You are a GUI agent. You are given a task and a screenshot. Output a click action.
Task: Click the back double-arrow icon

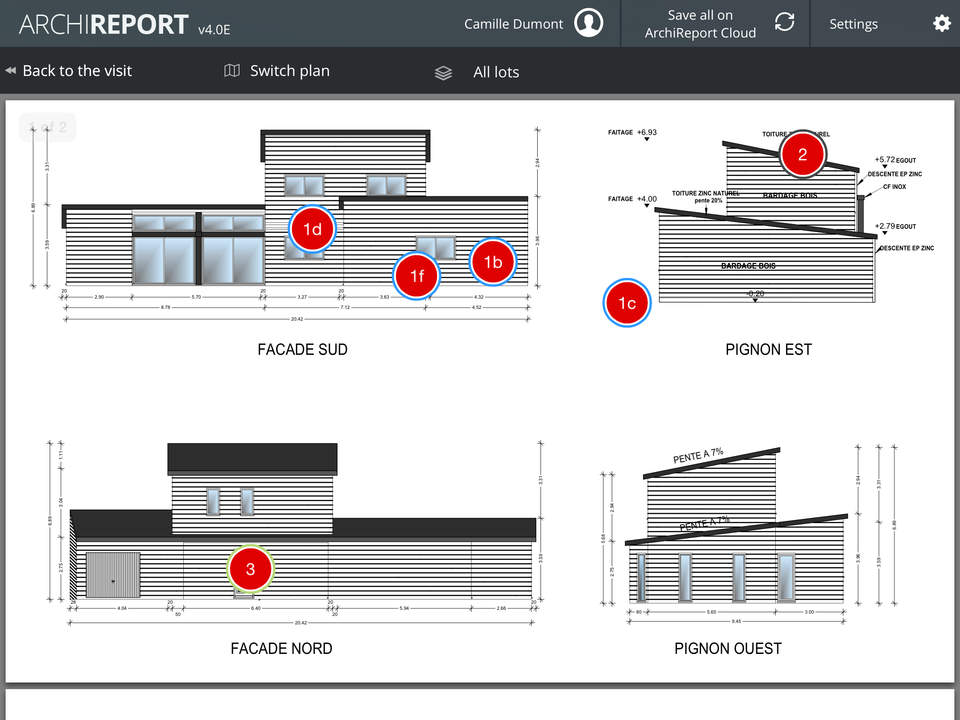click(10, 71)
